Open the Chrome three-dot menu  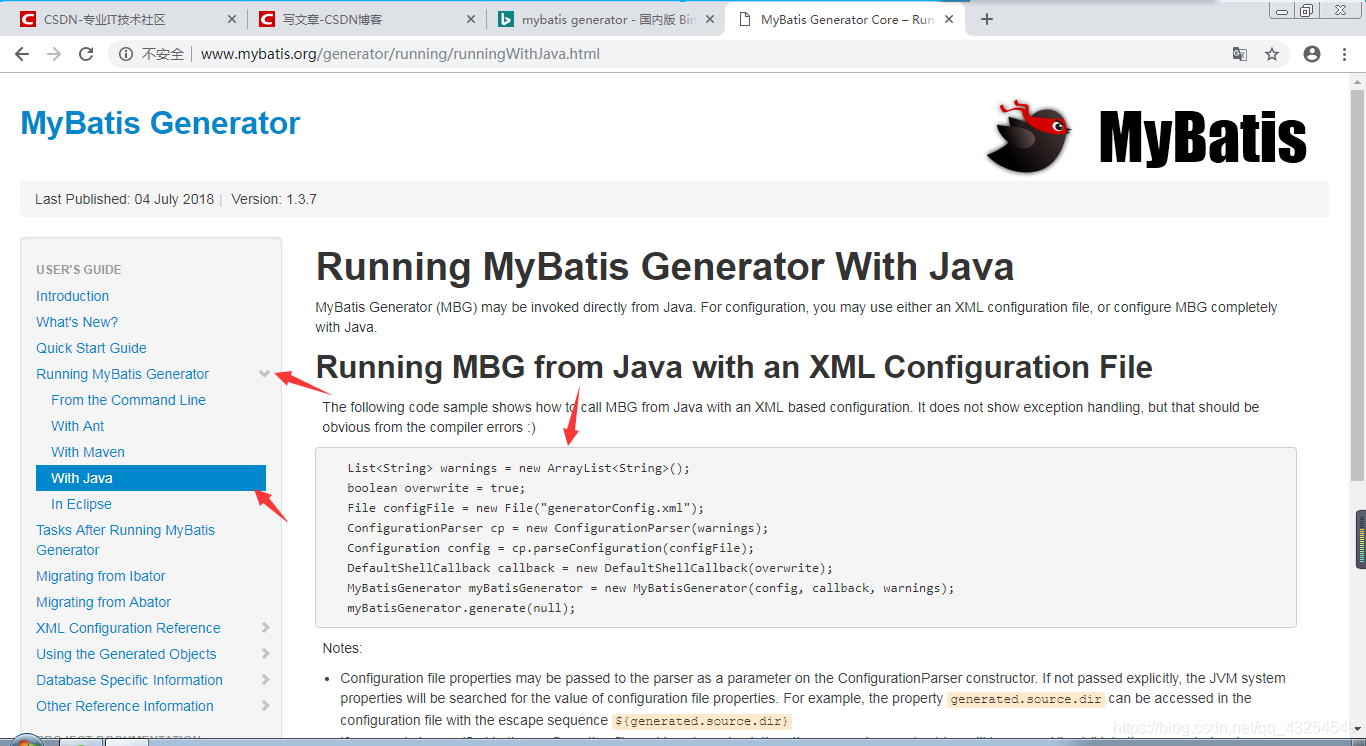1344,54
